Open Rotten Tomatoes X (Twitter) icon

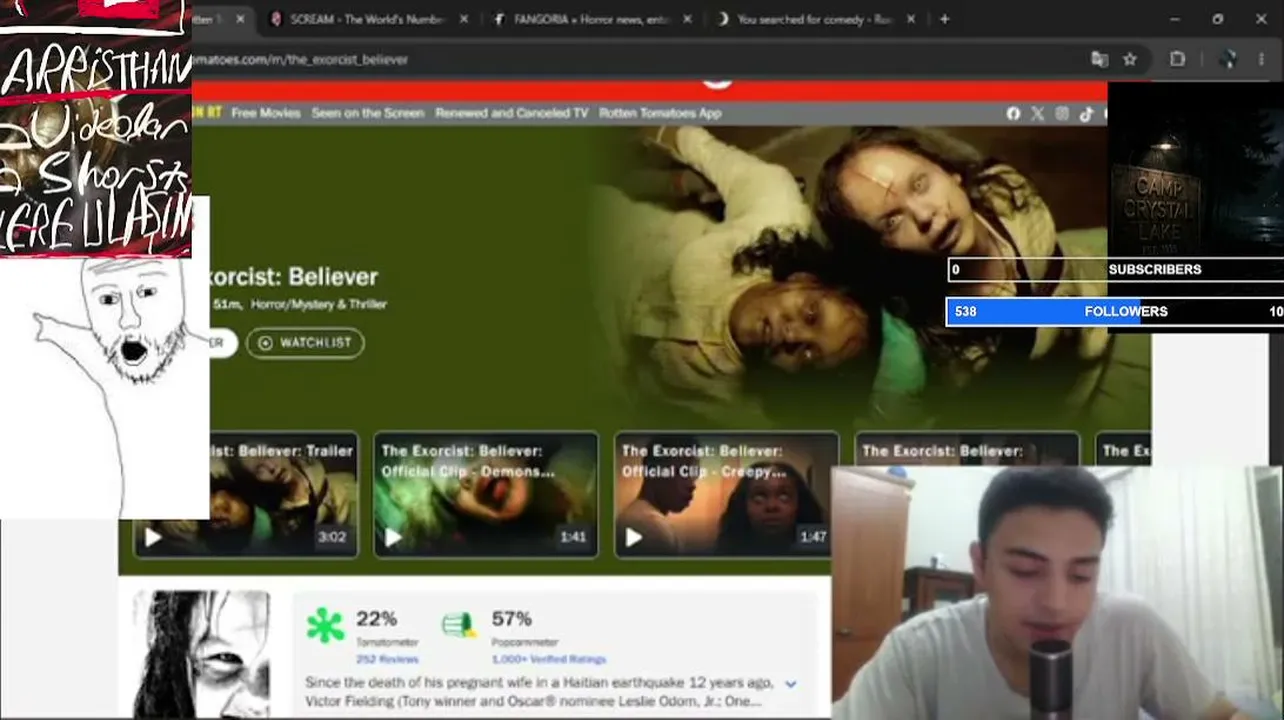[x=1037, y=114]
